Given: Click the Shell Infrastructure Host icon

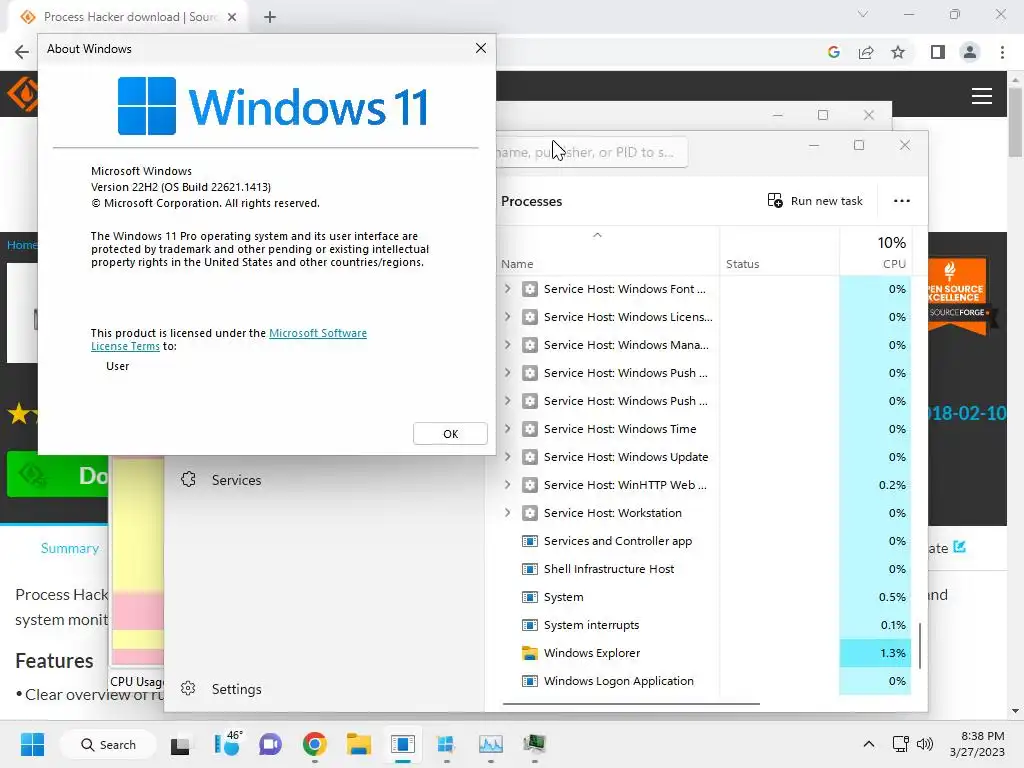Looking at the screenshot, I should [530, 569].
